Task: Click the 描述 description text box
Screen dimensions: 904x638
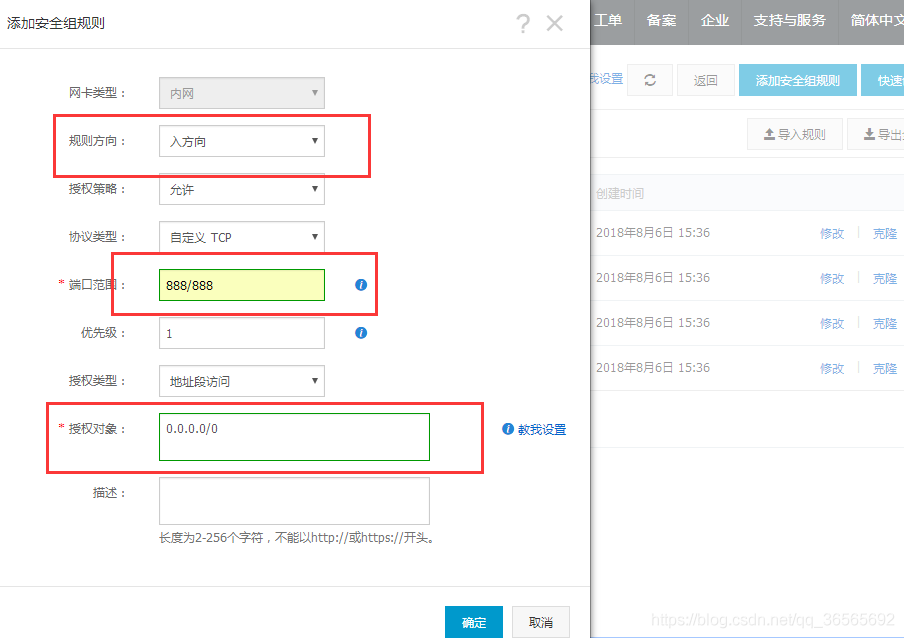Action: click(293, 500)
